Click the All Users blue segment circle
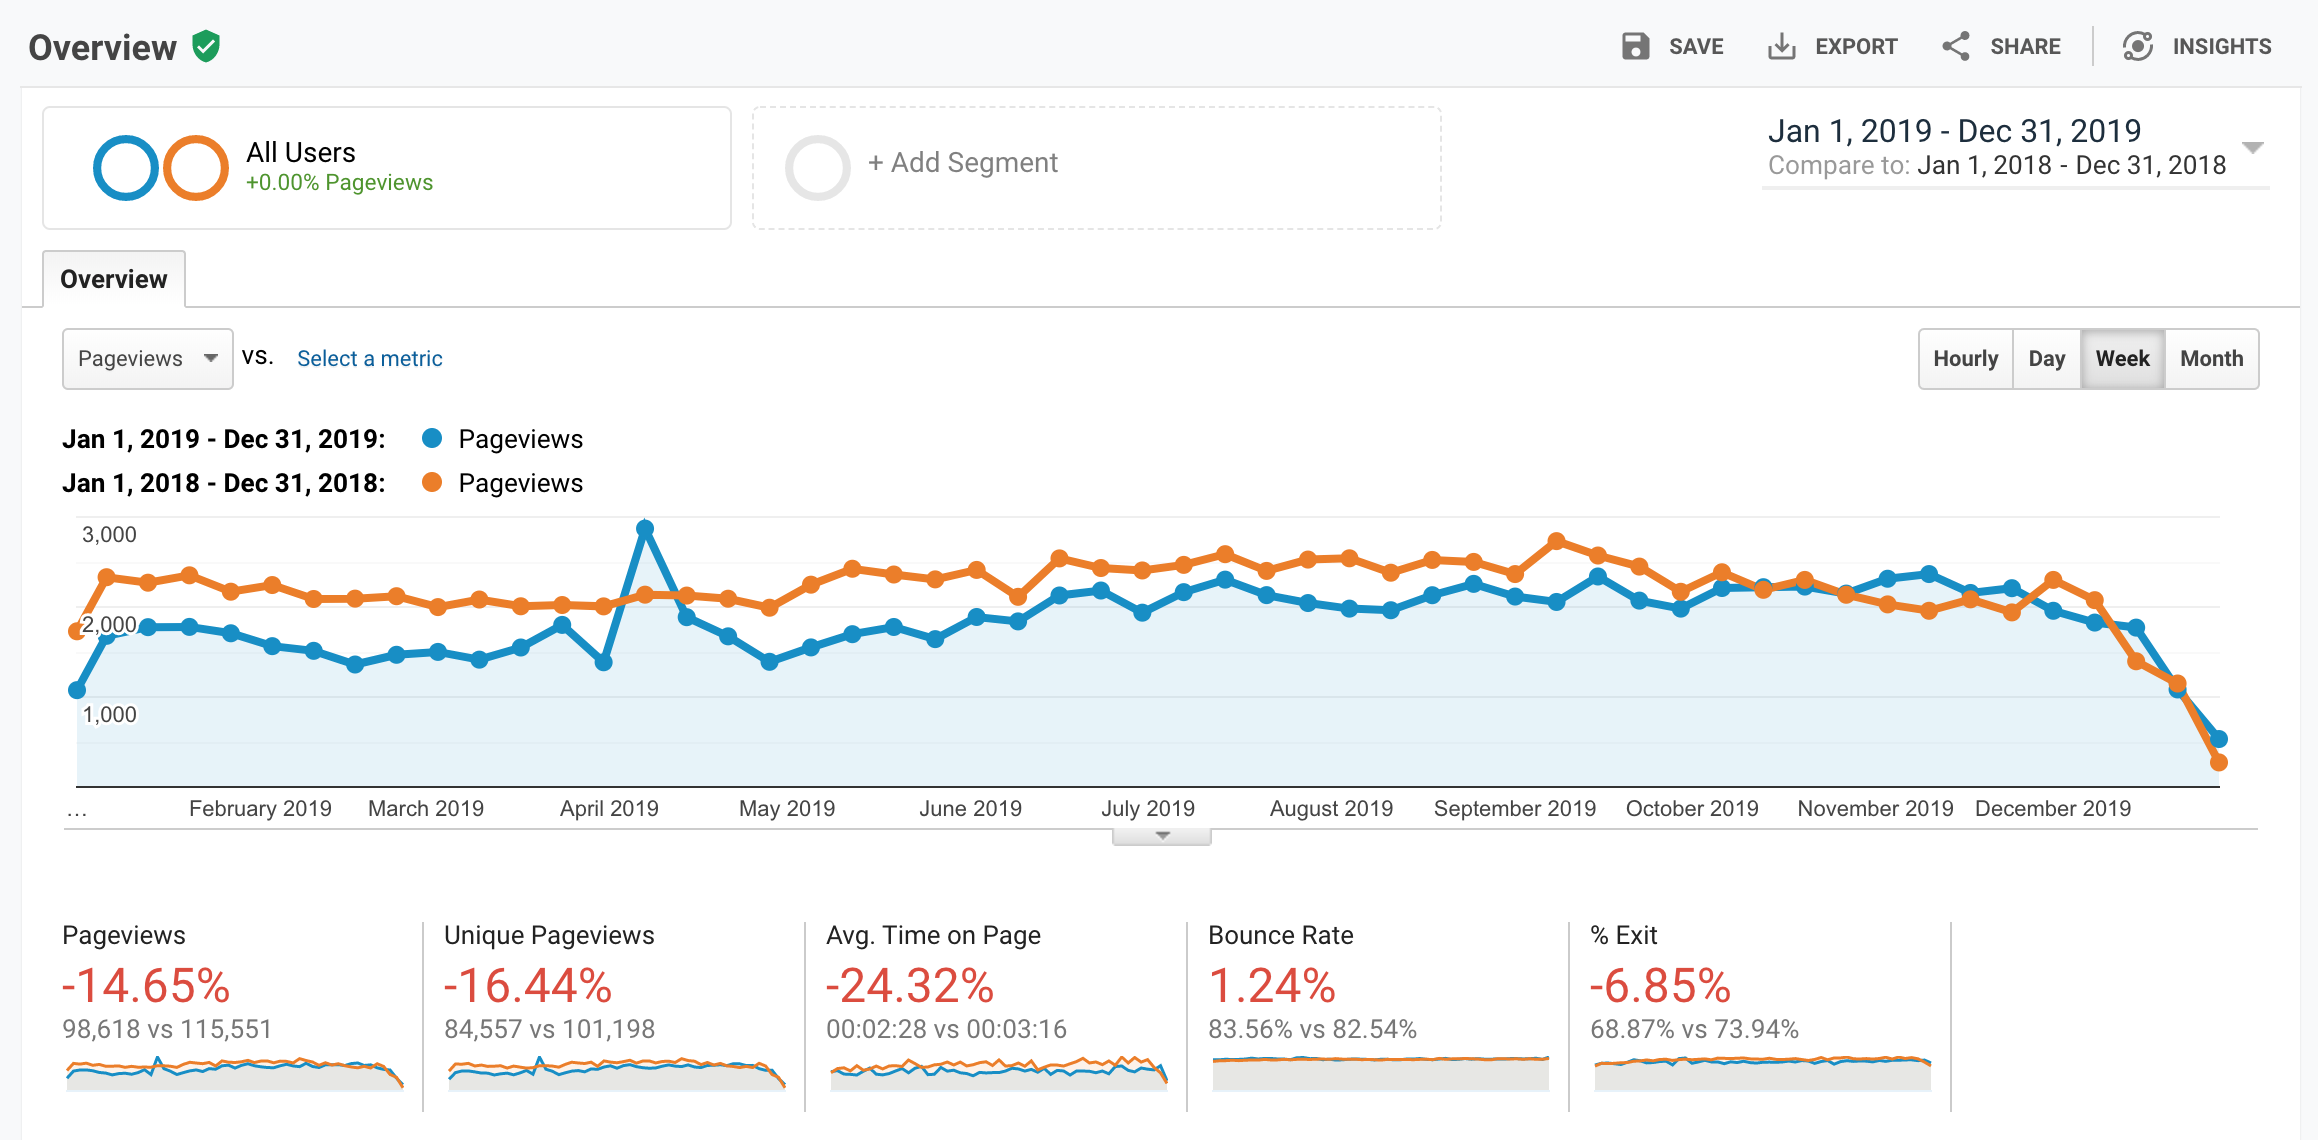The width and height of the screenshot is (2318, 1140). [126, 168]
